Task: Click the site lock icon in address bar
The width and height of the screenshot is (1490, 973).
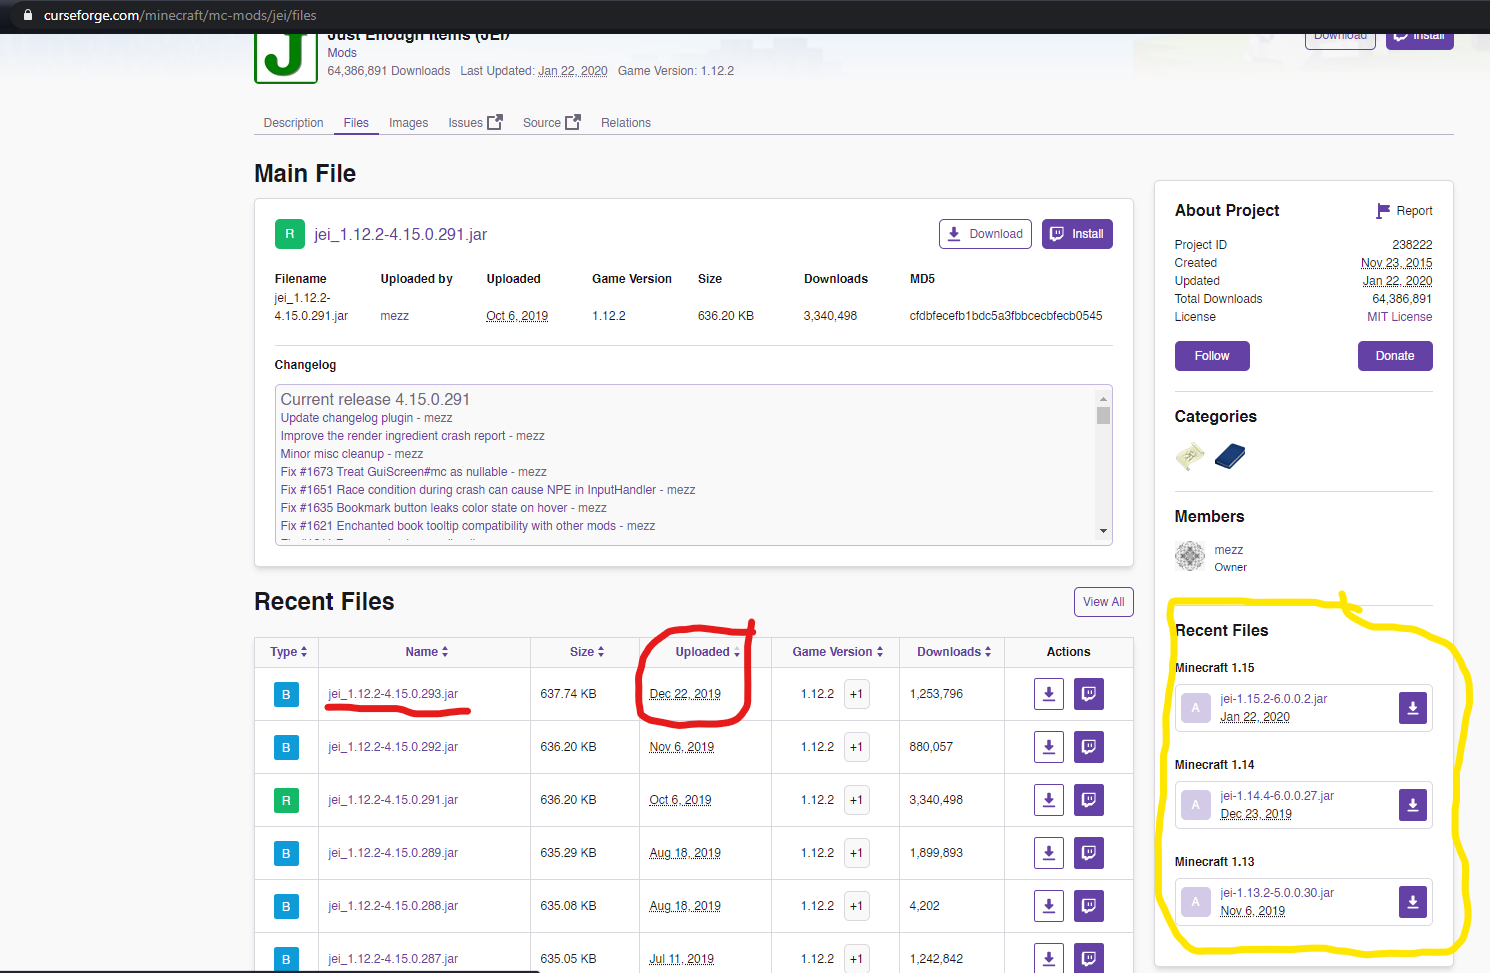Action: [x=27, y=15]
